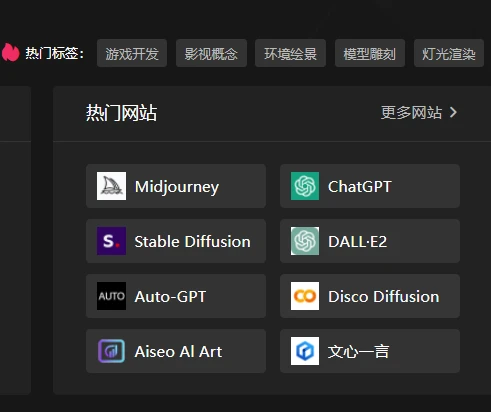This screenshot has width=491, height=412.
Task: Click the Disco Diffusion orange CO icon
Action: [x=305, y=296]
